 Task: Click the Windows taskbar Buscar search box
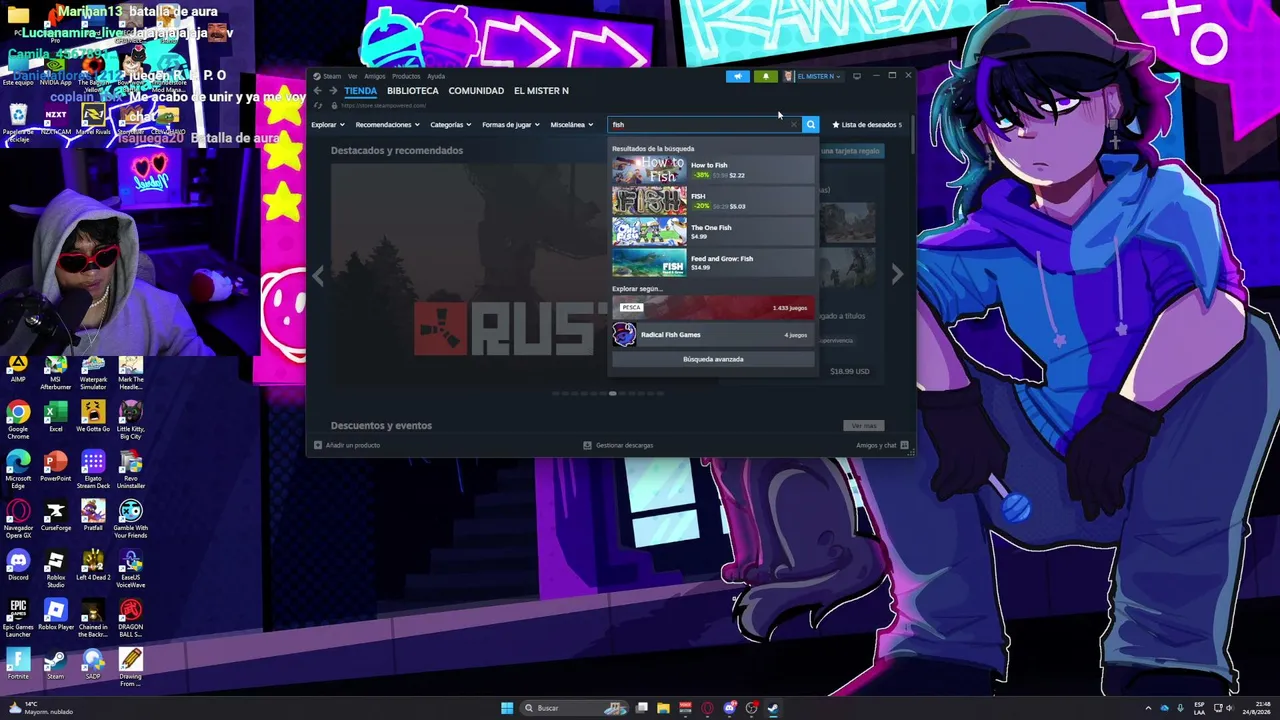point(575,708)
